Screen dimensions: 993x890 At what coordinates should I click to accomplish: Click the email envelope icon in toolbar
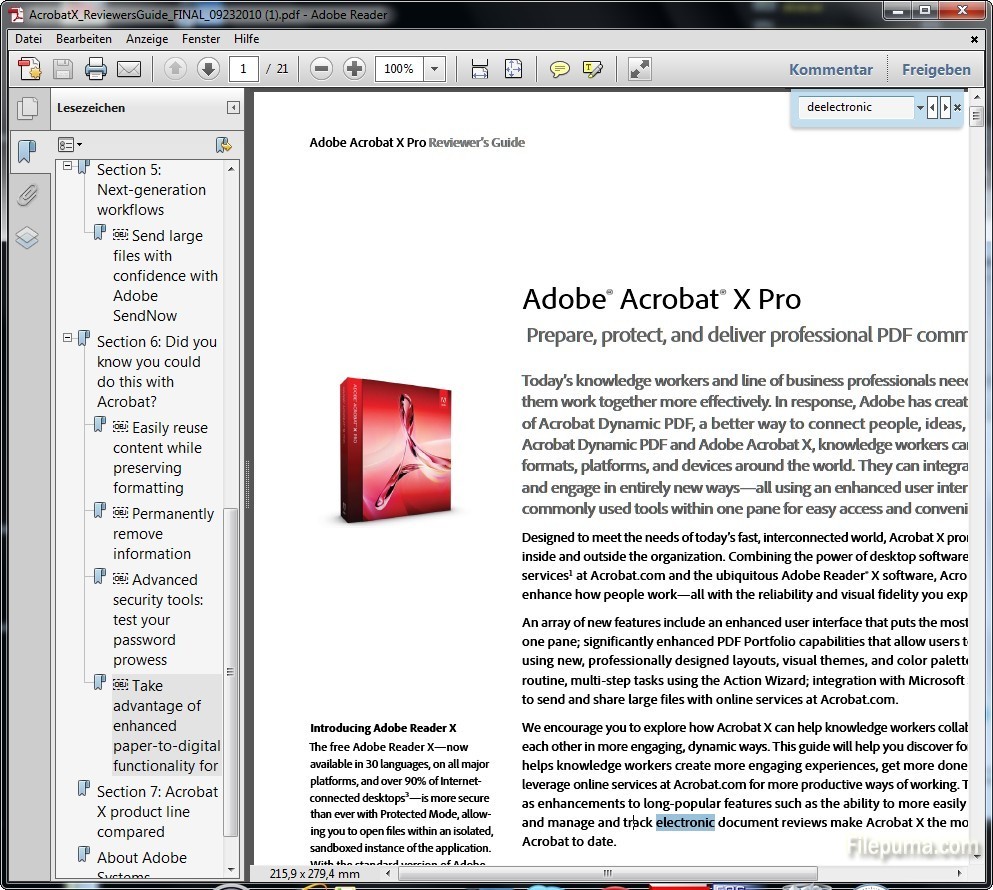coord(129,69)
